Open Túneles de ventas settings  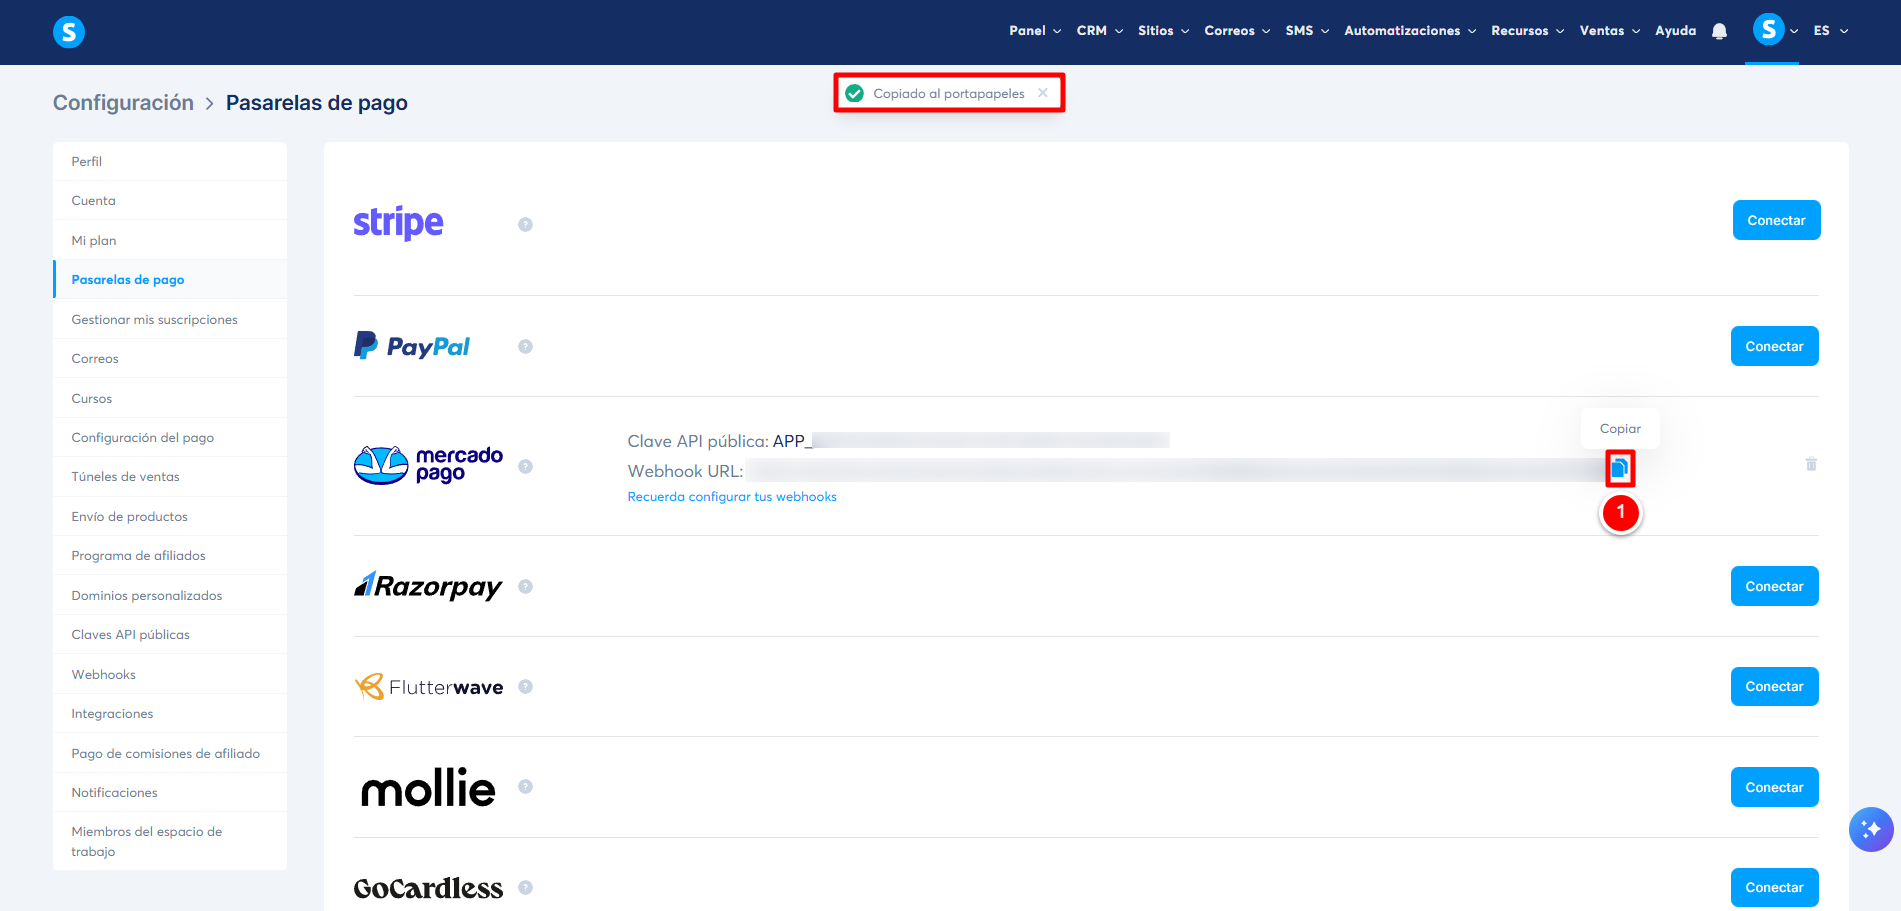(170, 477)
